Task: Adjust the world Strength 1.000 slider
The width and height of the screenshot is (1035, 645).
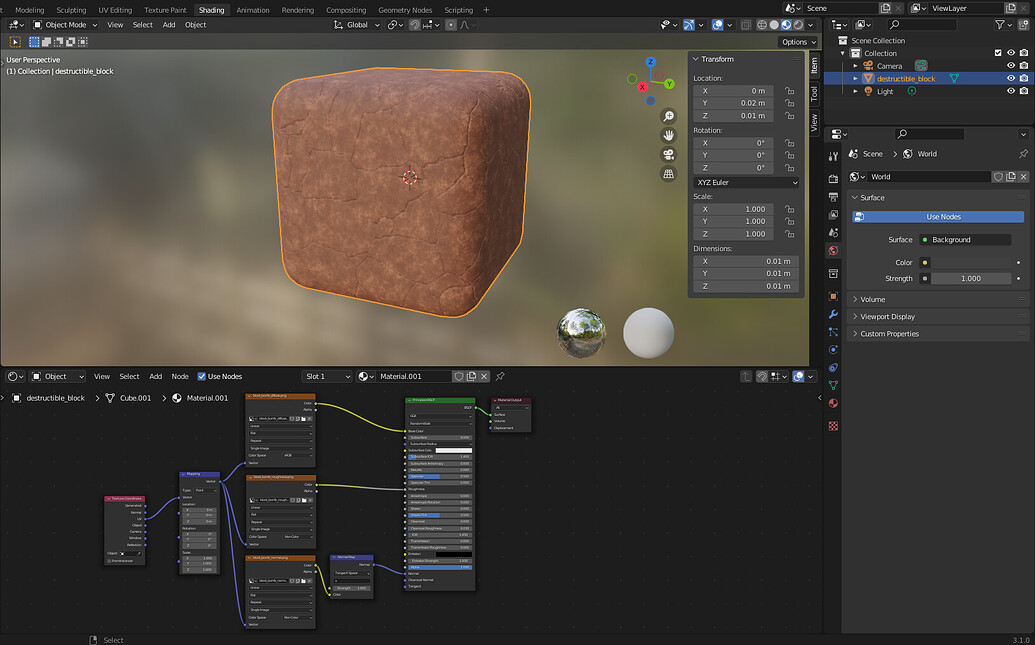Action: tap(970, 279)
